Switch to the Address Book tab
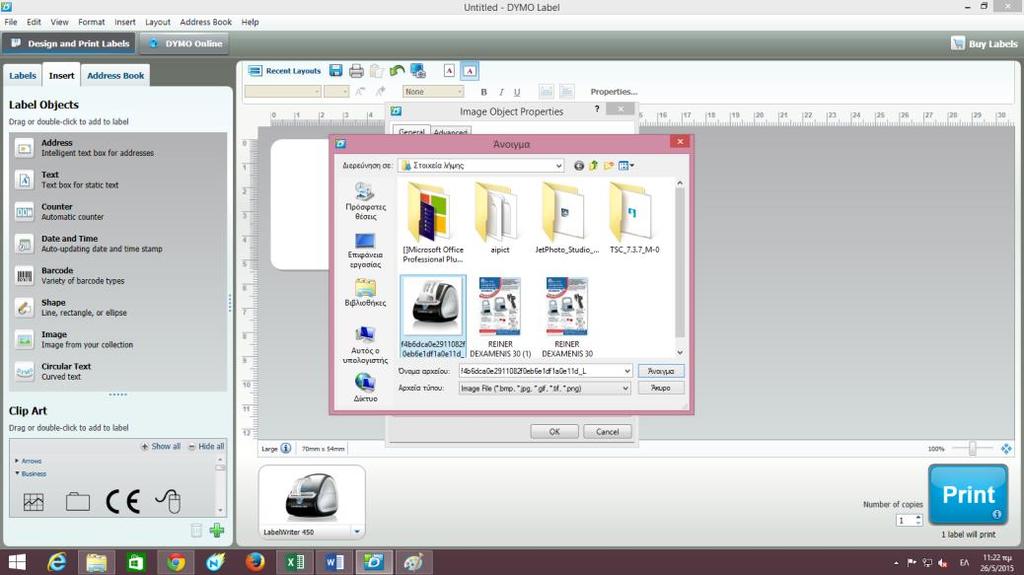1024x575 pixels. tap(116, 76)
